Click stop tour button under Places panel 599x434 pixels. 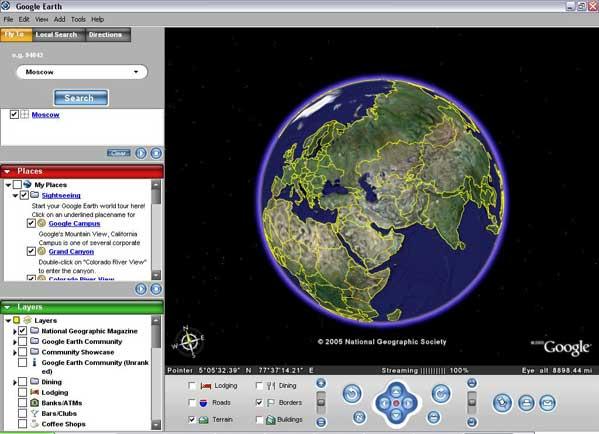tap(156, 289)
